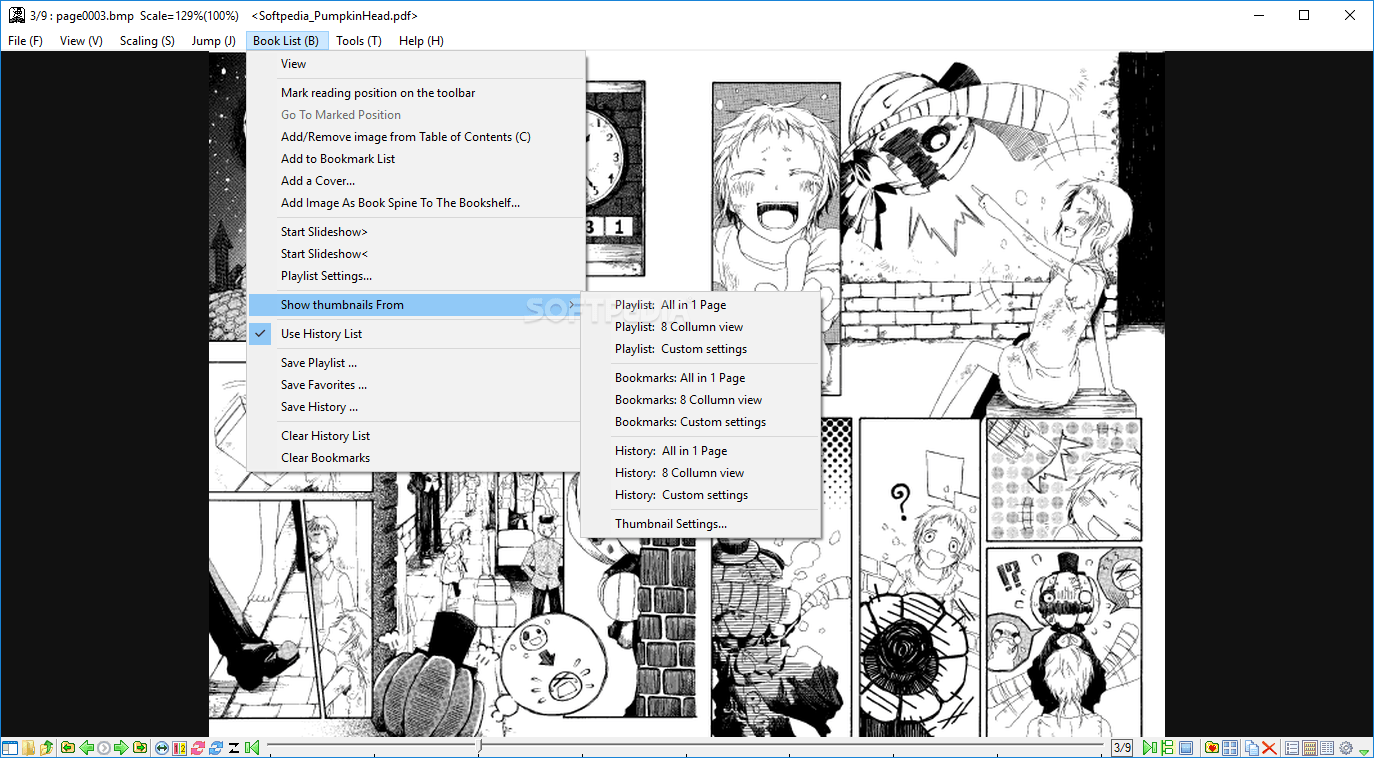
Task: Open the recent history dropdown between navigation arrows
Action: [x=103, y=747]
